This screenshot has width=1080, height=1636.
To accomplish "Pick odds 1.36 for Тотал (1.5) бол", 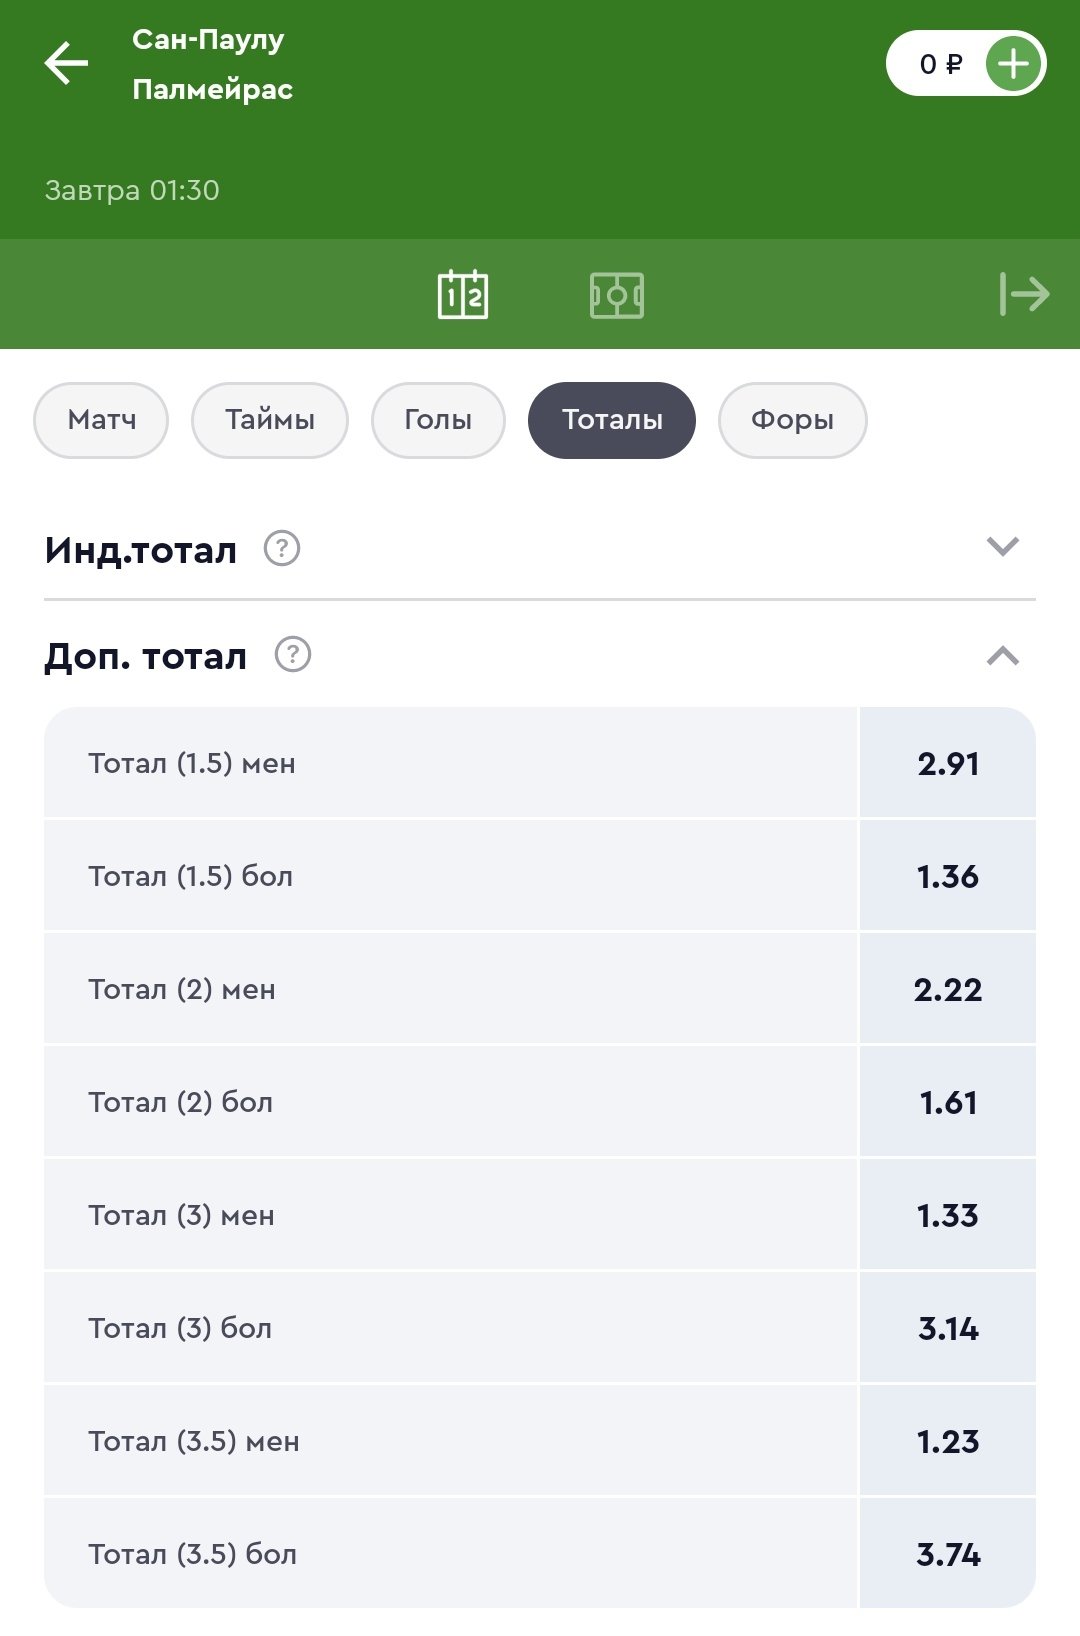I will (x=947, y=877).
